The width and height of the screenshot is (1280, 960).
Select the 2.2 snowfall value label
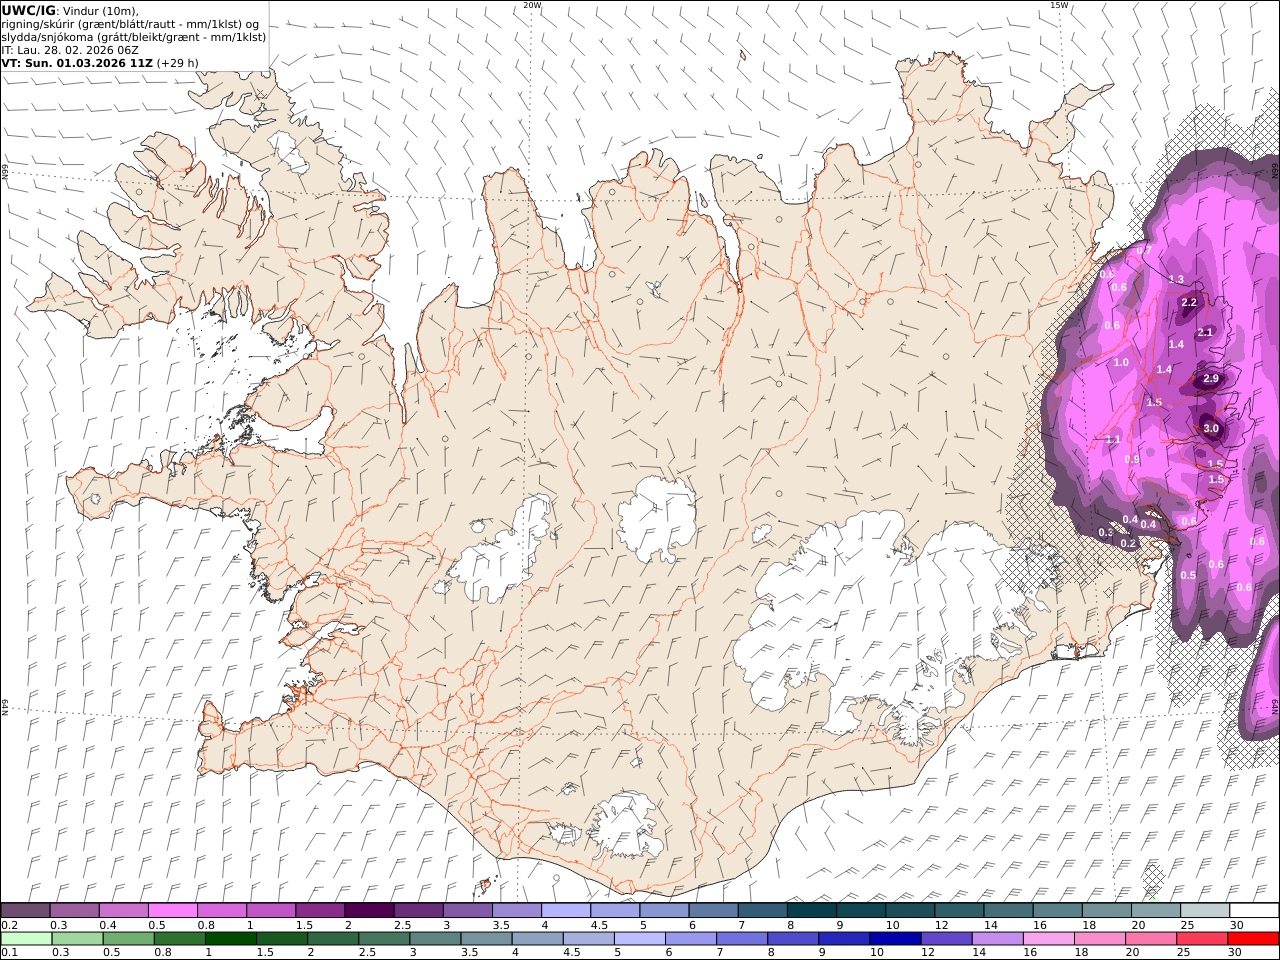[x=1189, y=302]
